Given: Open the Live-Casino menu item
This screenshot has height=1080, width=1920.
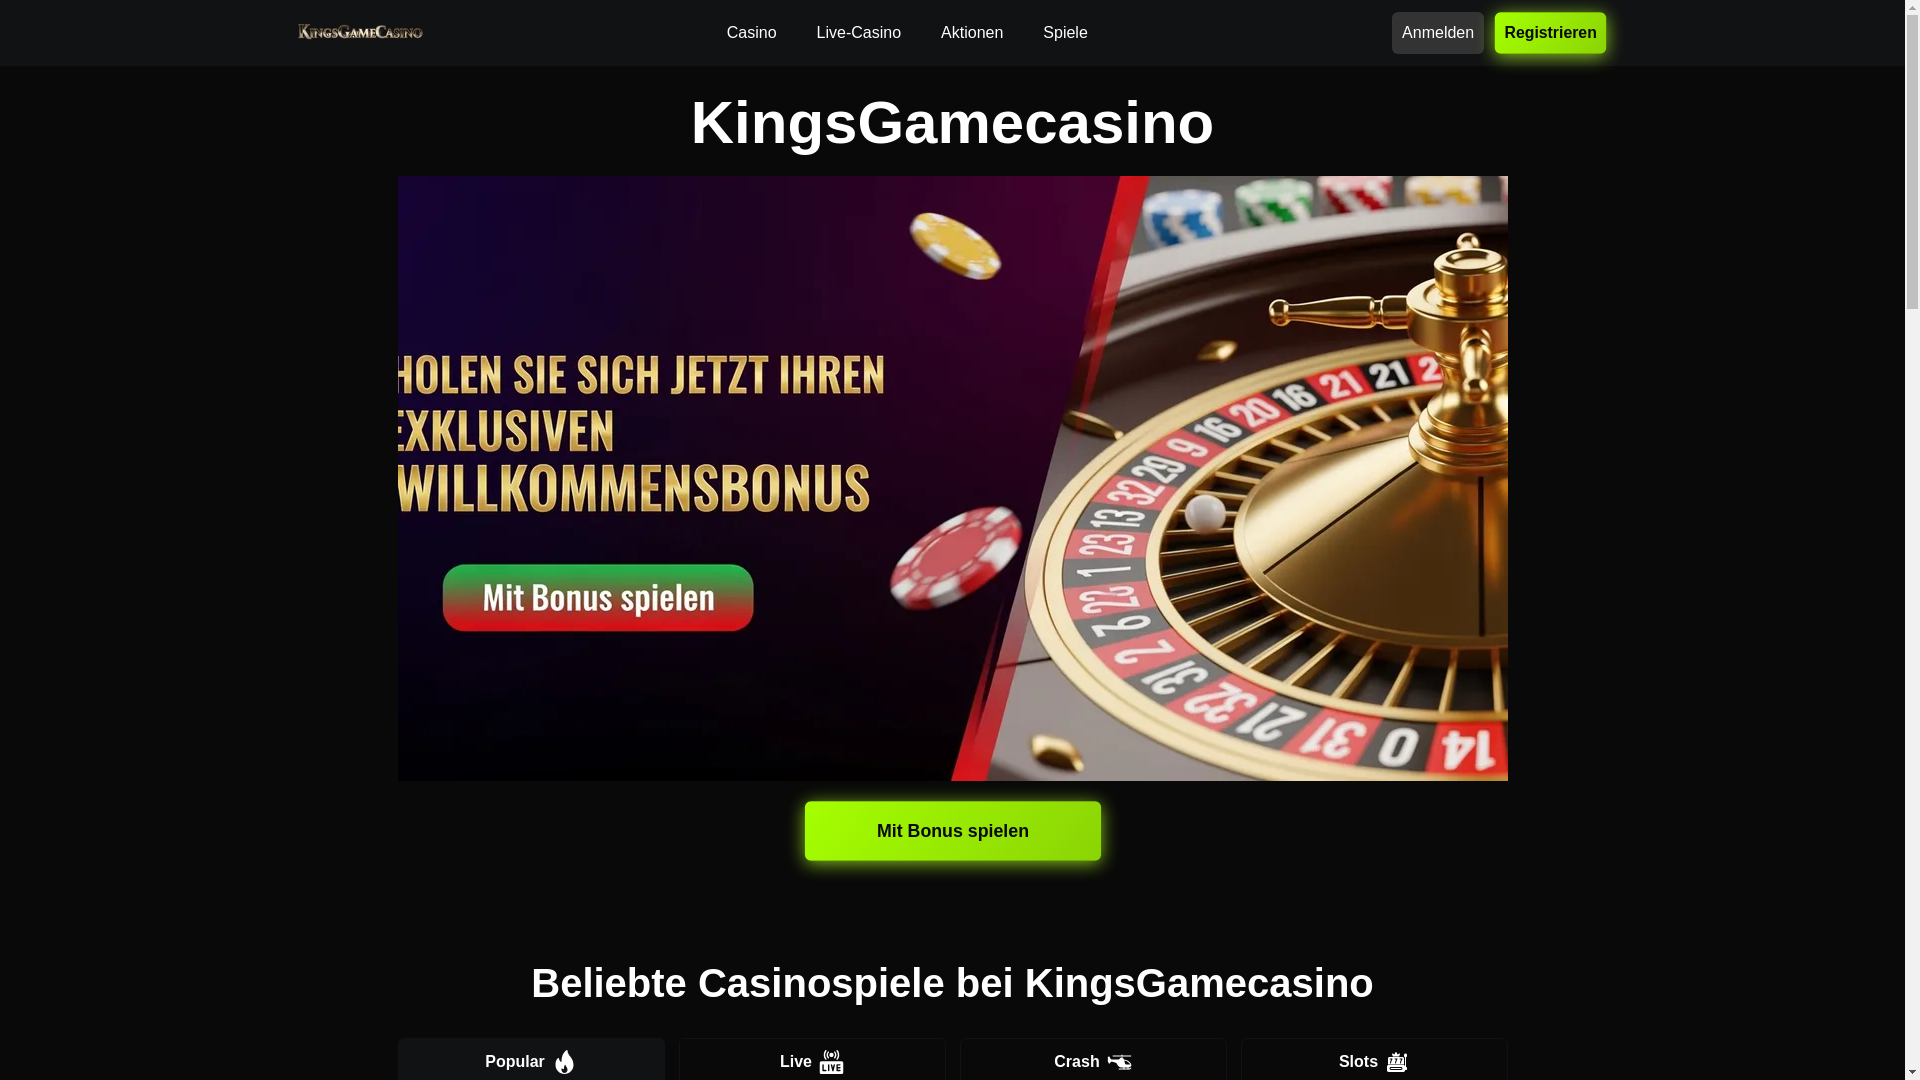Looking at the screenshot, I should (x=858, y=33).
